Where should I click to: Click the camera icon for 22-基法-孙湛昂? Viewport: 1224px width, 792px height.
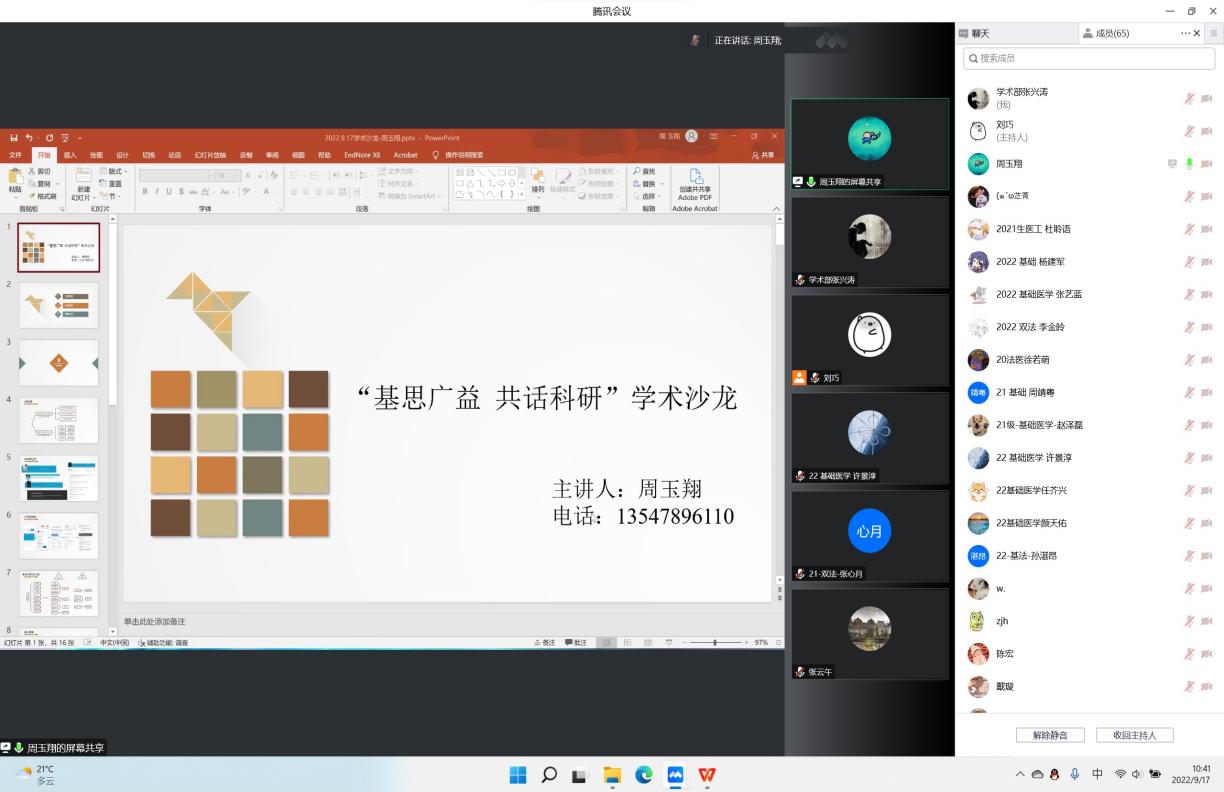1206,556
